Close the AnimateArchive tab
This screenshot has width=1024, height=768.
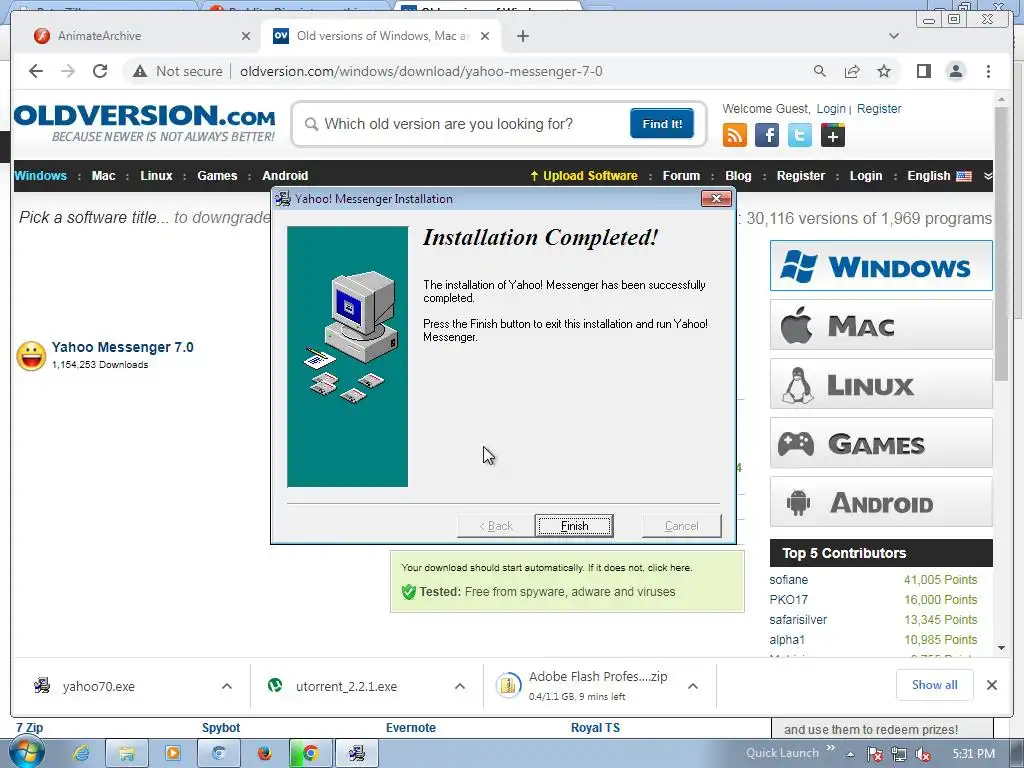coord(246,36)
